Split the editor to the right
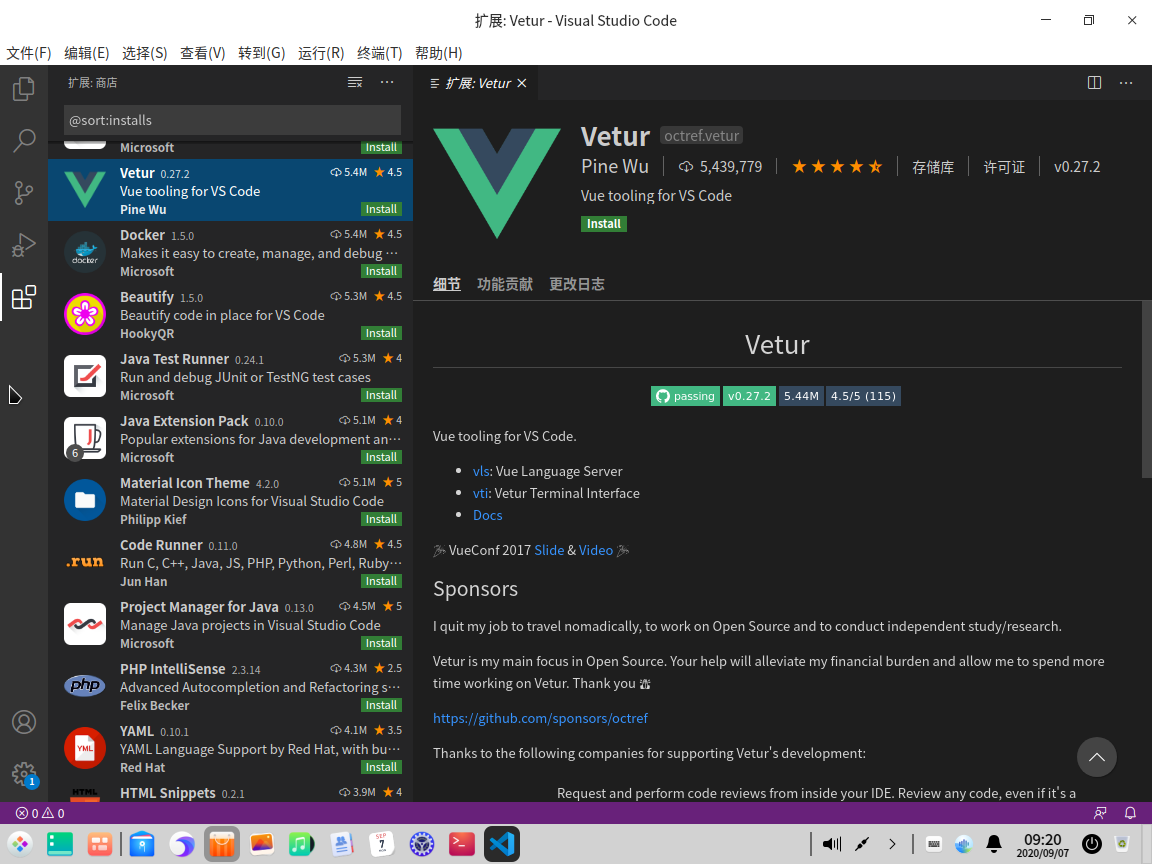Viewport: 1152px width, 864px height. coord(1094,82)
